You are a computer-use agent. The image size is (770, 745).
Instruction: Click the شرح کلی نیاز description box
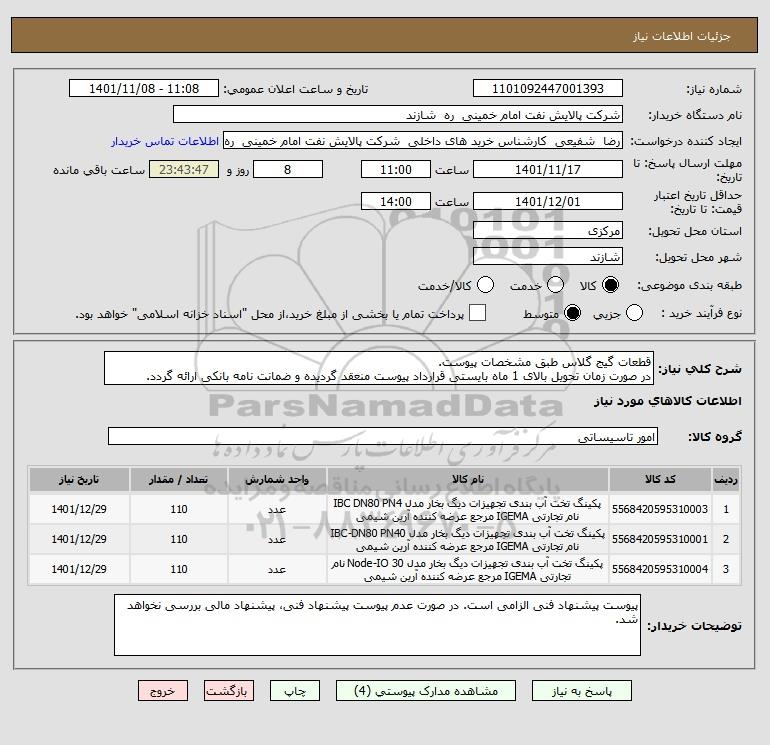[x=379, y=368]
